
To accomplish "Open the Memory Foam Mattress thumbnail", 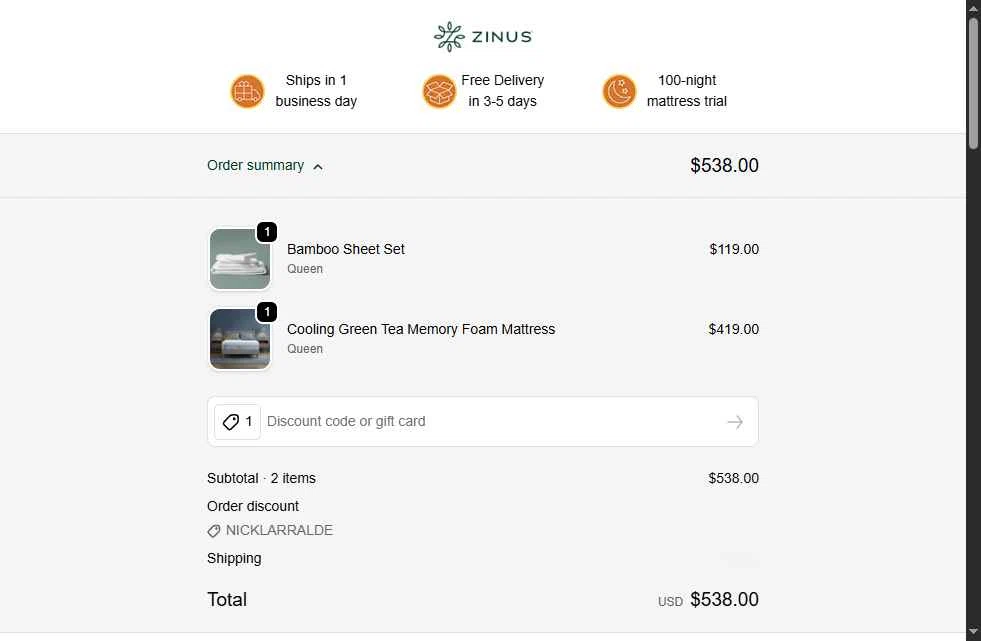I will 240,339.
